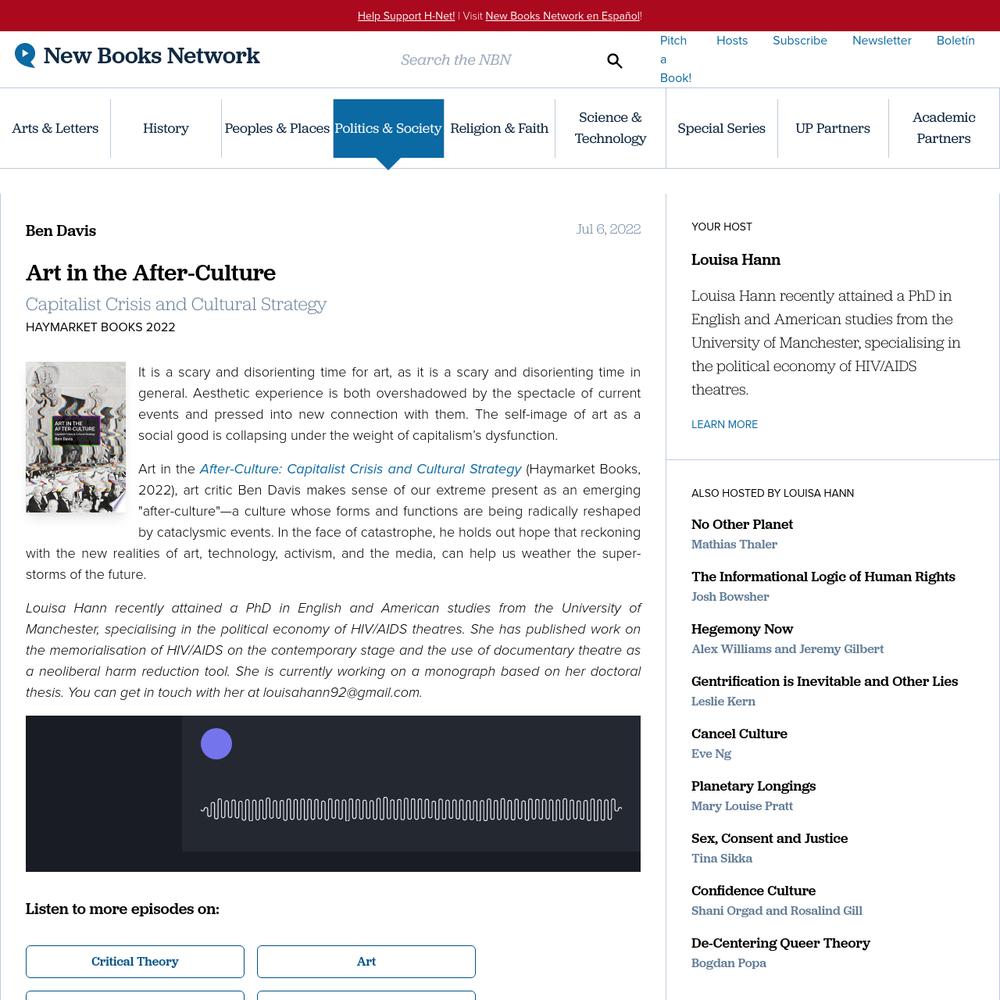Click author Eve Ng
The height and width of the screenshot is (1000, 1000).
tap(711, 753)
